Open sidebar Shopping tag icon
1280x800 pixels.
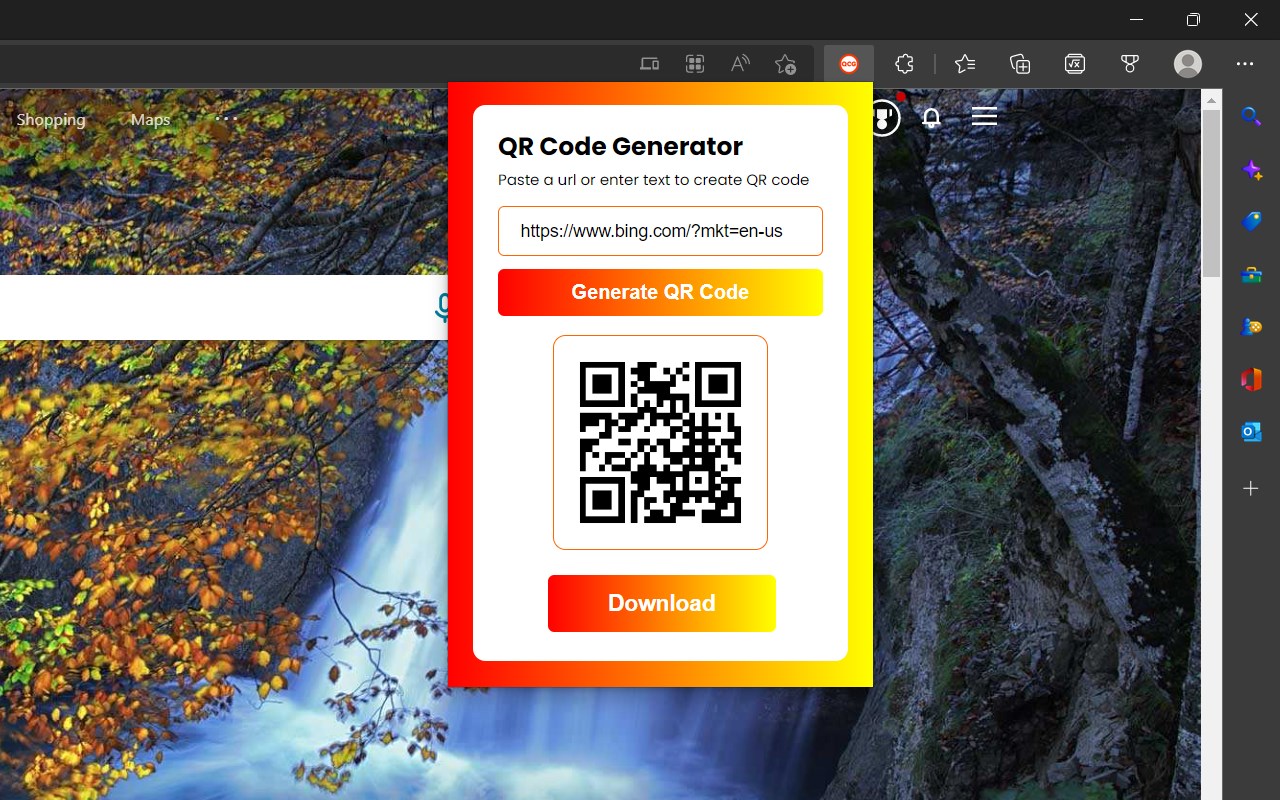pos(1251,221)
